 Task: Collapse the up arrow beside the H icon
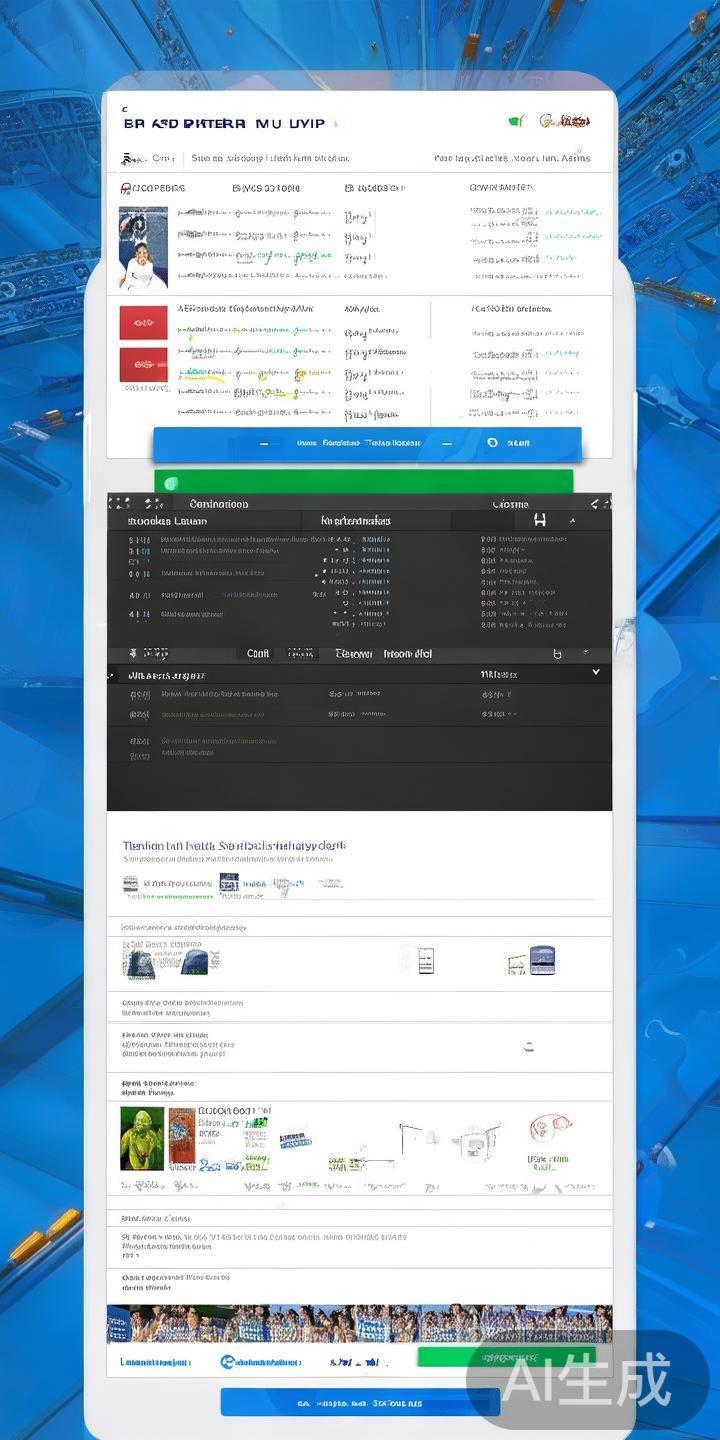click(x=573, y=520)
